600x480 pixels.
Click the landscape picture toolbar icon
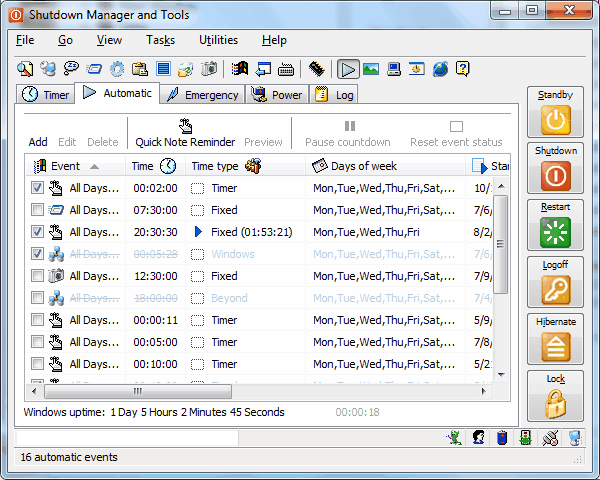371,69
